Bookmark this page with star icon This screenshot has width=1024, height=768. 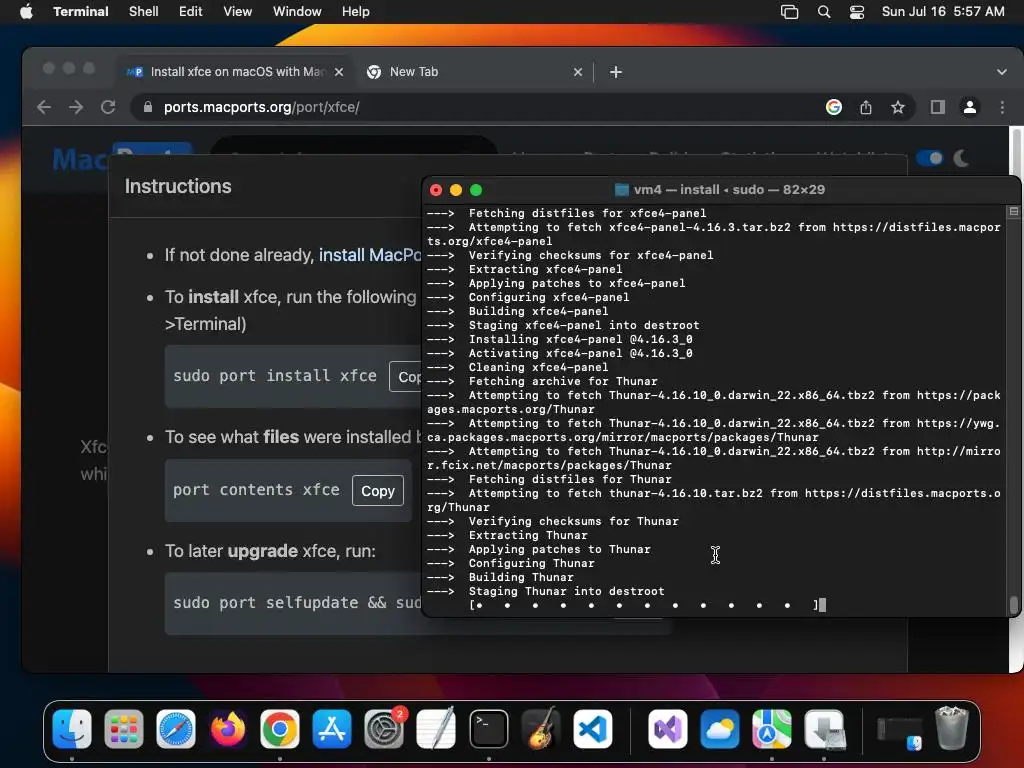click(x=898, y=107)
